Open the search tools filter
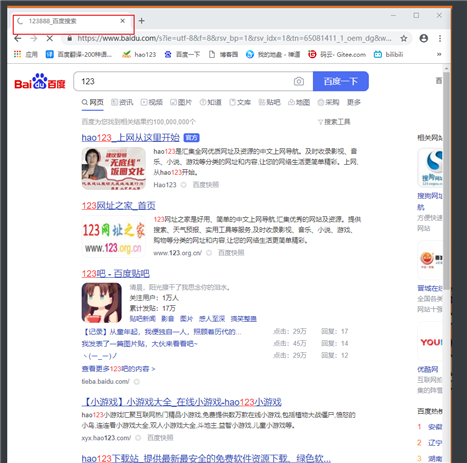This screenshot has width=467, height=463. [334, 122]
